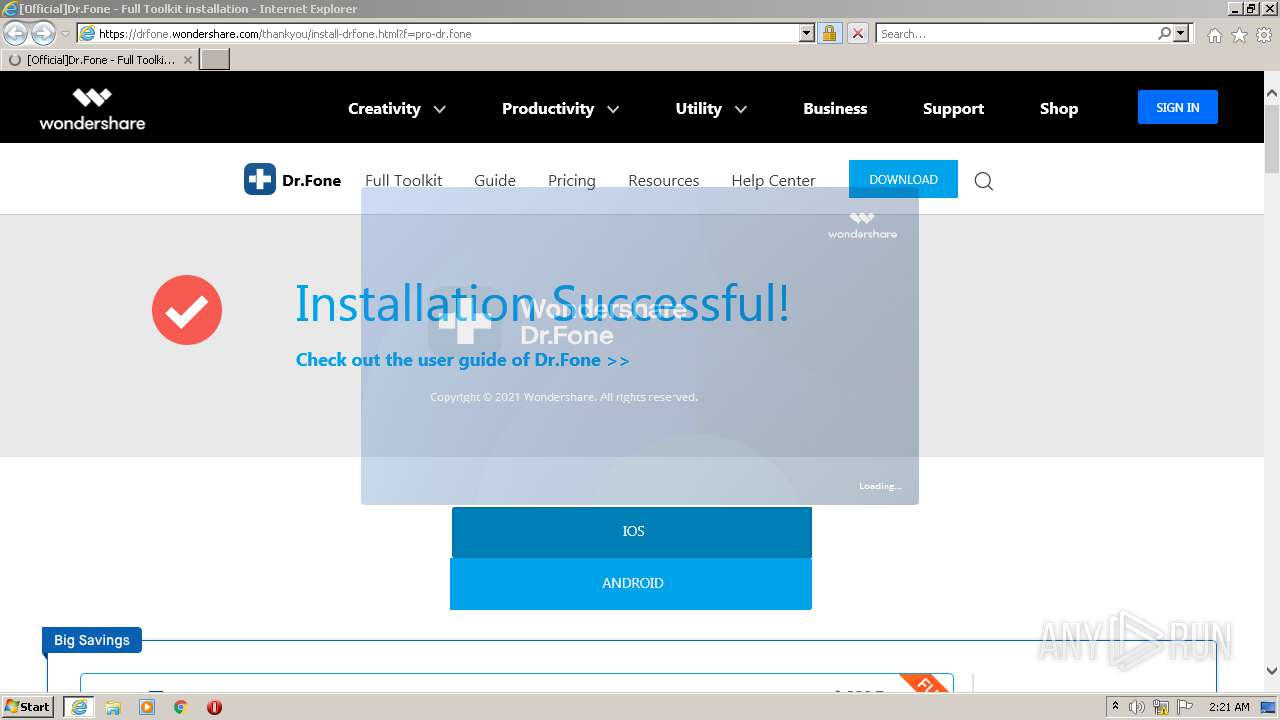Click the search magnifier in IE search box

pyautogui.click(x=1164, y=33)
